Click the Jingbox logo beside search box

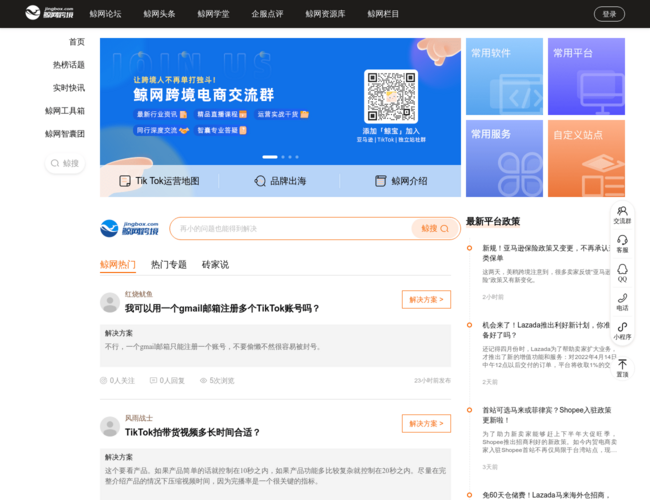click(x=129, y=228)
